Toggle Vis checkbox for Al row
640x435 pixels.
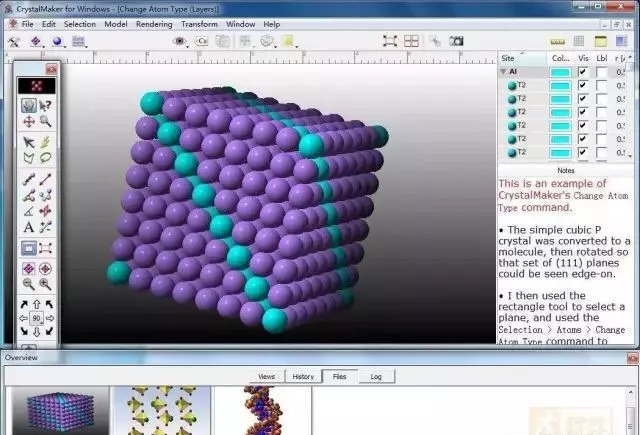(x=583, y=72)
